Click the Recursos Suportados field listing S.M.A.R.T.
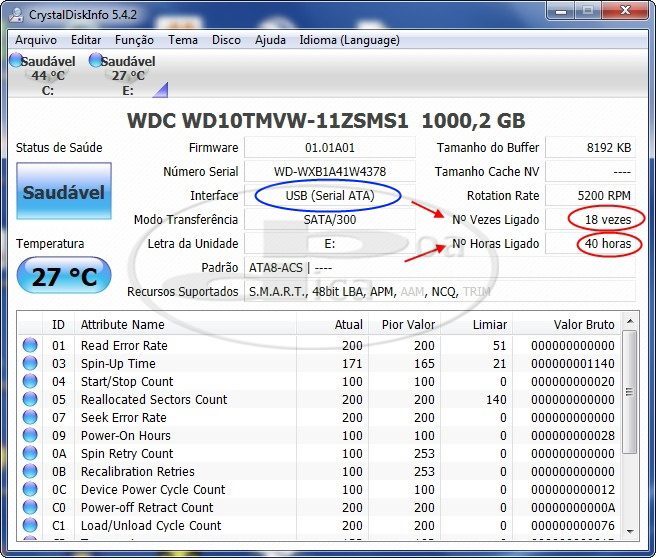 pos(440,291)
